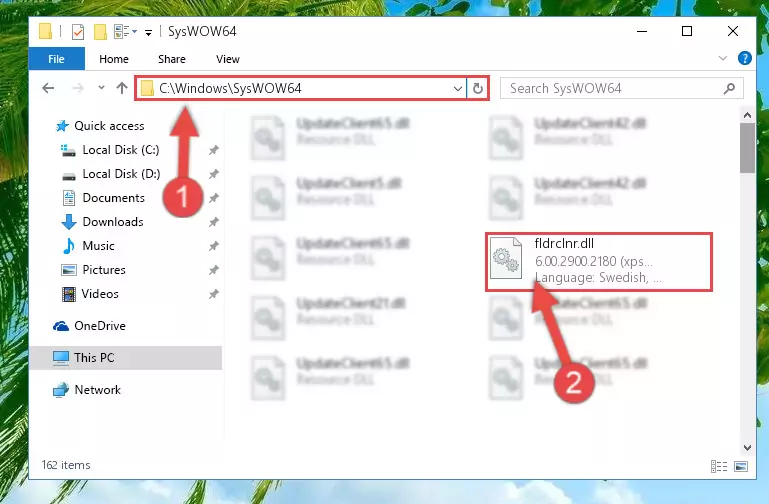Open Videos folder in sidebar
This screenshot has width=769, height=504.
click(x=100, y=294)
